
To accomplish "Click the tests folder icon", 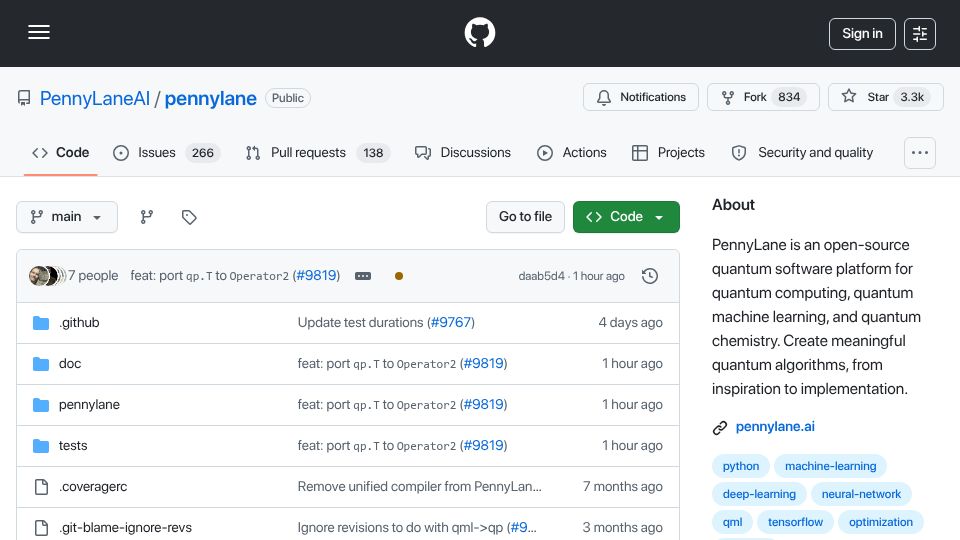I will tap(41, 446).
